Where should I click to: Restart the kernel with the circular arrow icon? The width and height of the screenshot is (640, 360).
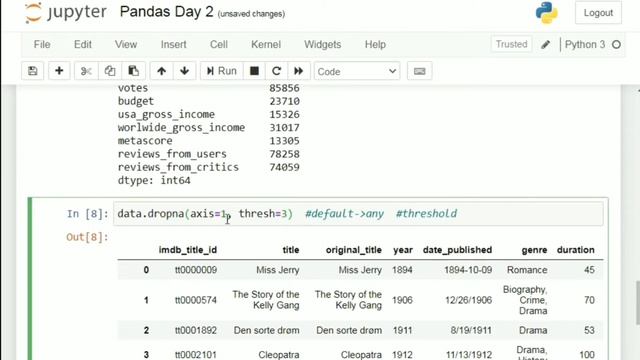(x=276, y=71)
